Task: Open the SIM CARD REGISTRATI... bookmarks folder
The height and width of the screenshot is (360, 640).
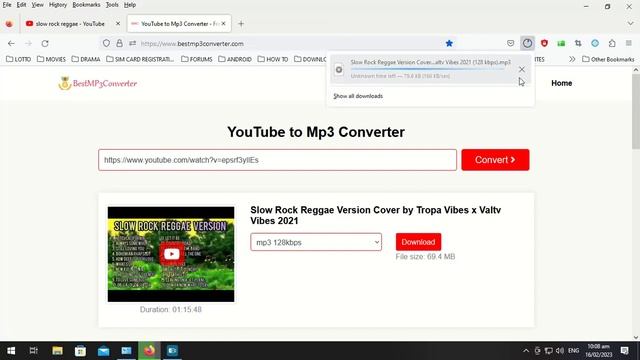Action: [x=140, y=59]
